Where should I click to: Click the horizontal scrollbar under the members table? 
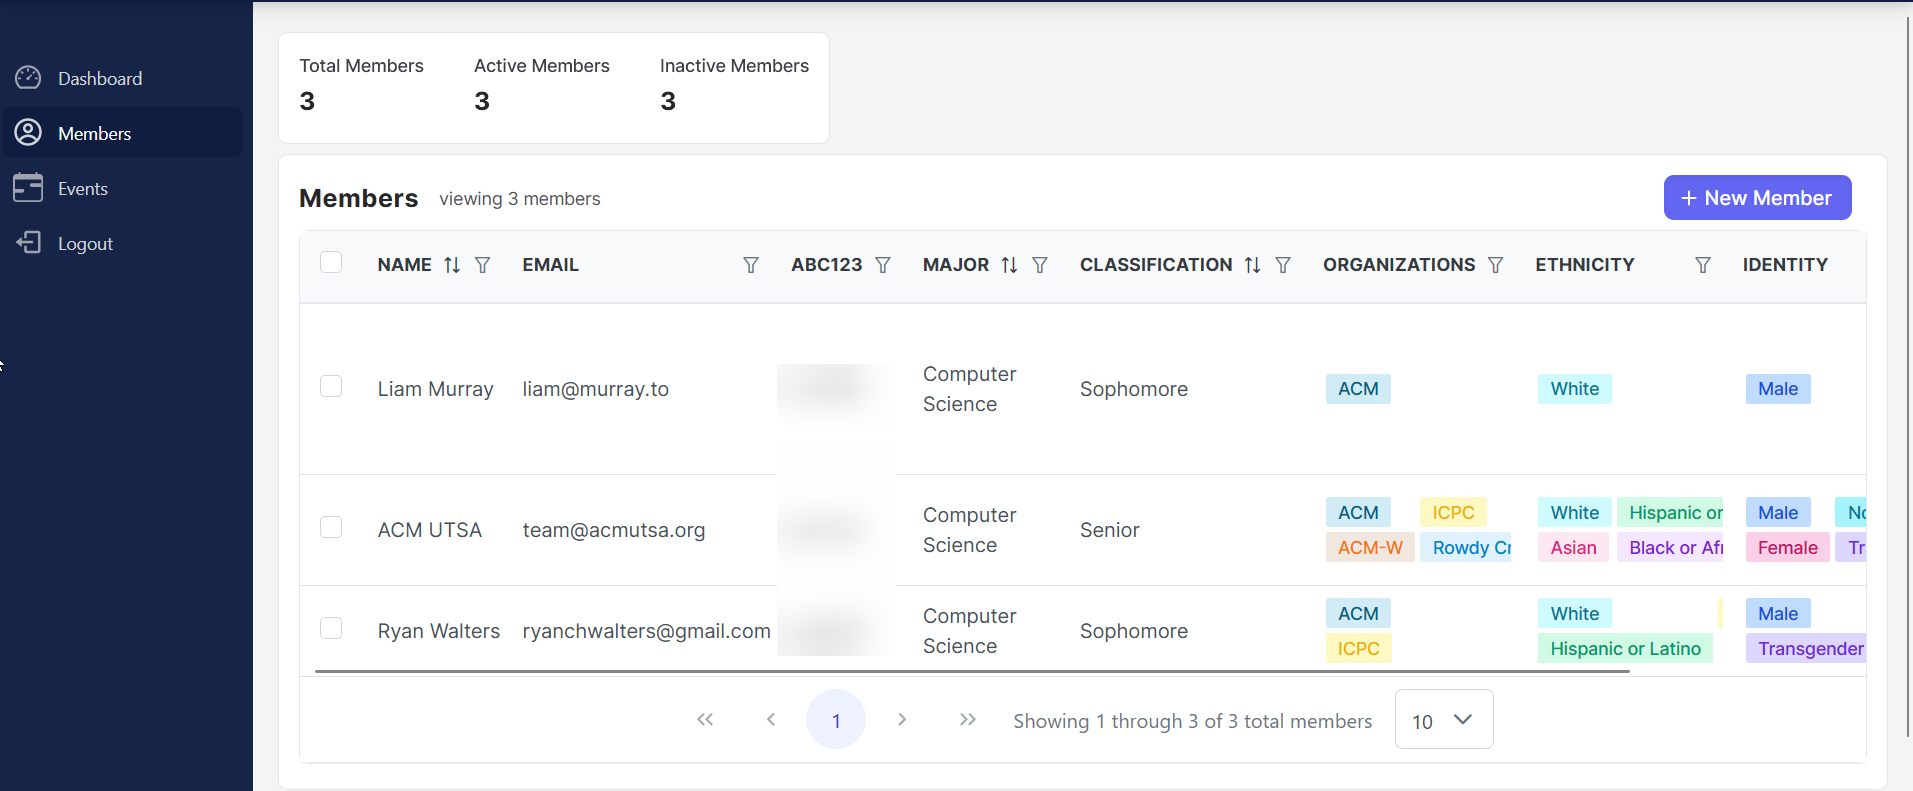pyautogui.click(x=971, y=671)
